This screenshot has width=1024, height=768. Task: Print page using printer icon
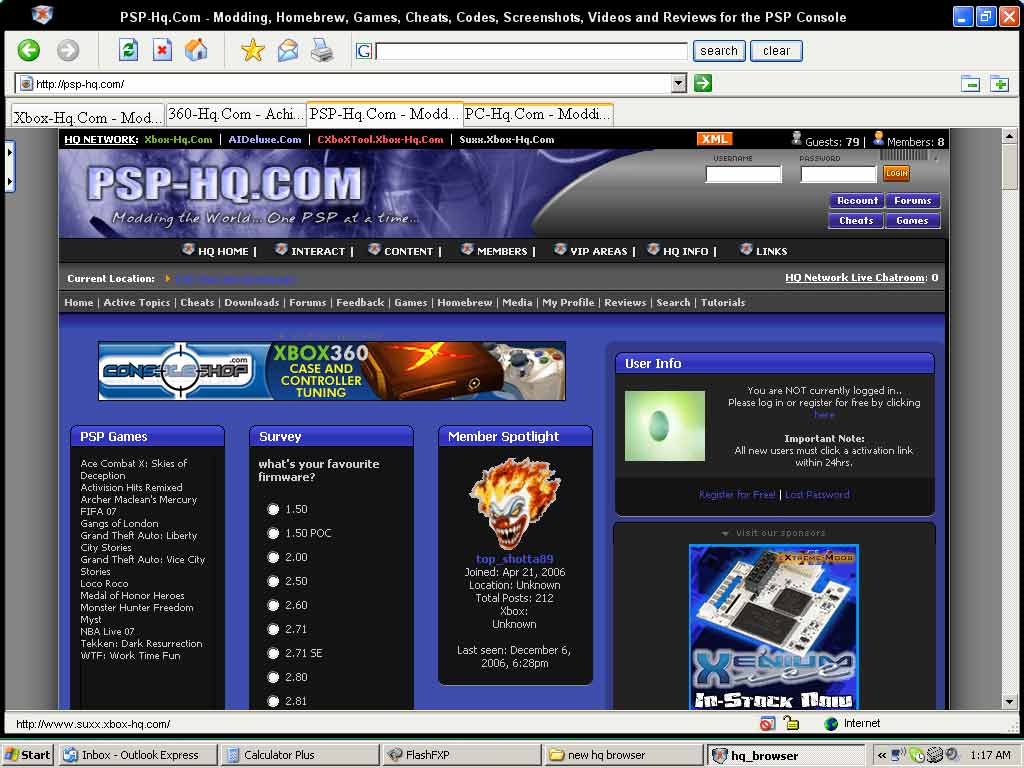[321, 50]
